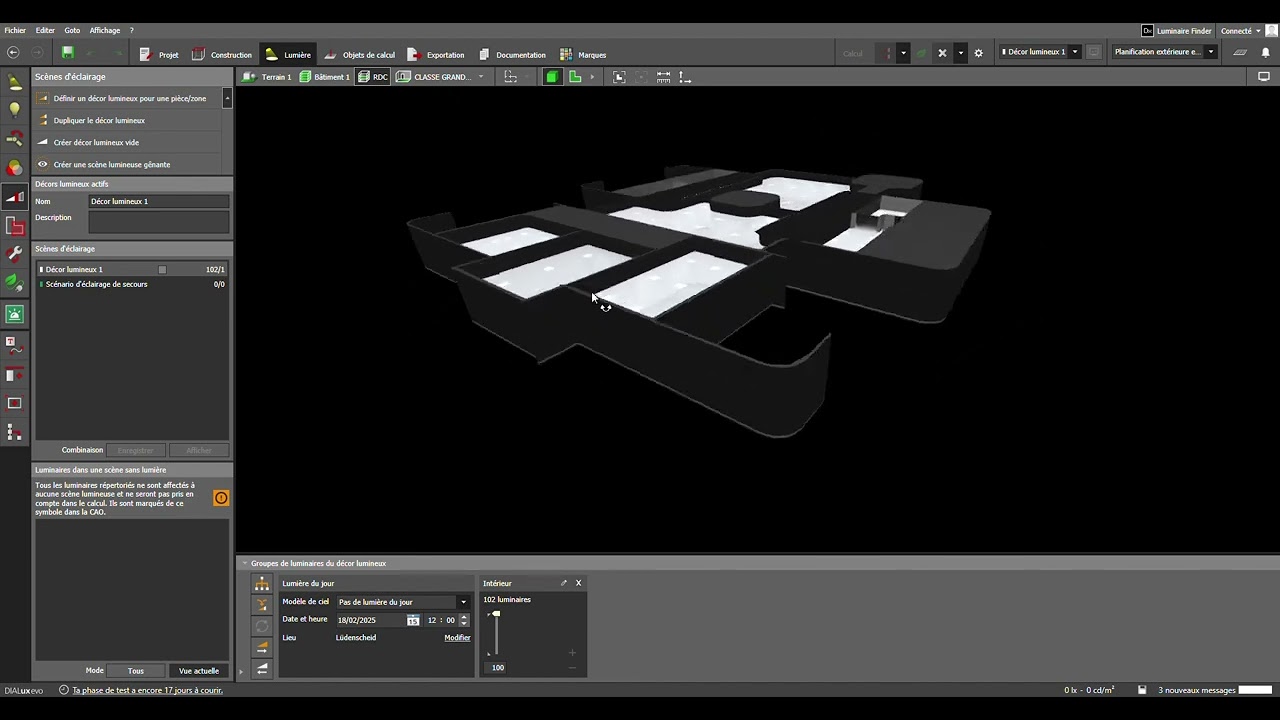
Task: Click the Description input field
Action: [x=159, y=222]
